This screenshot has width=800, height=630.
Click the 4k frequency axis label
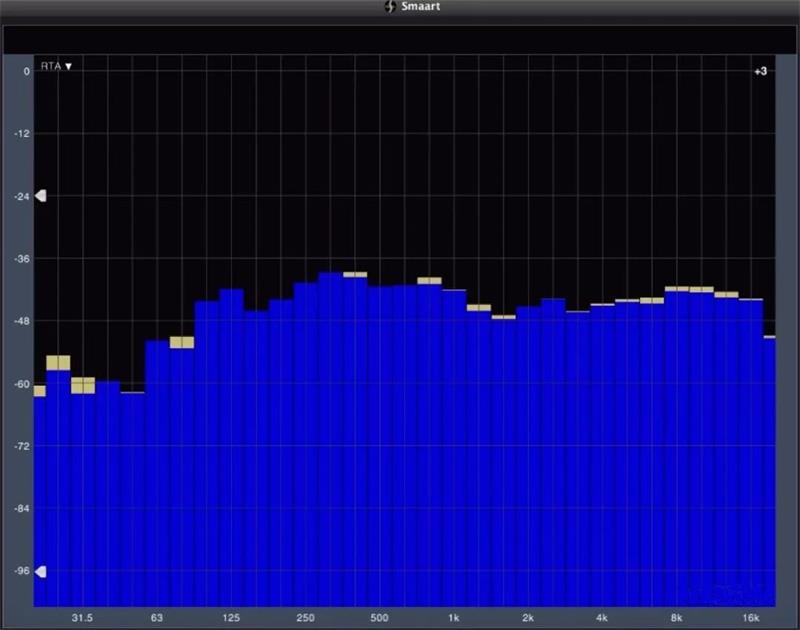(602, 617)
